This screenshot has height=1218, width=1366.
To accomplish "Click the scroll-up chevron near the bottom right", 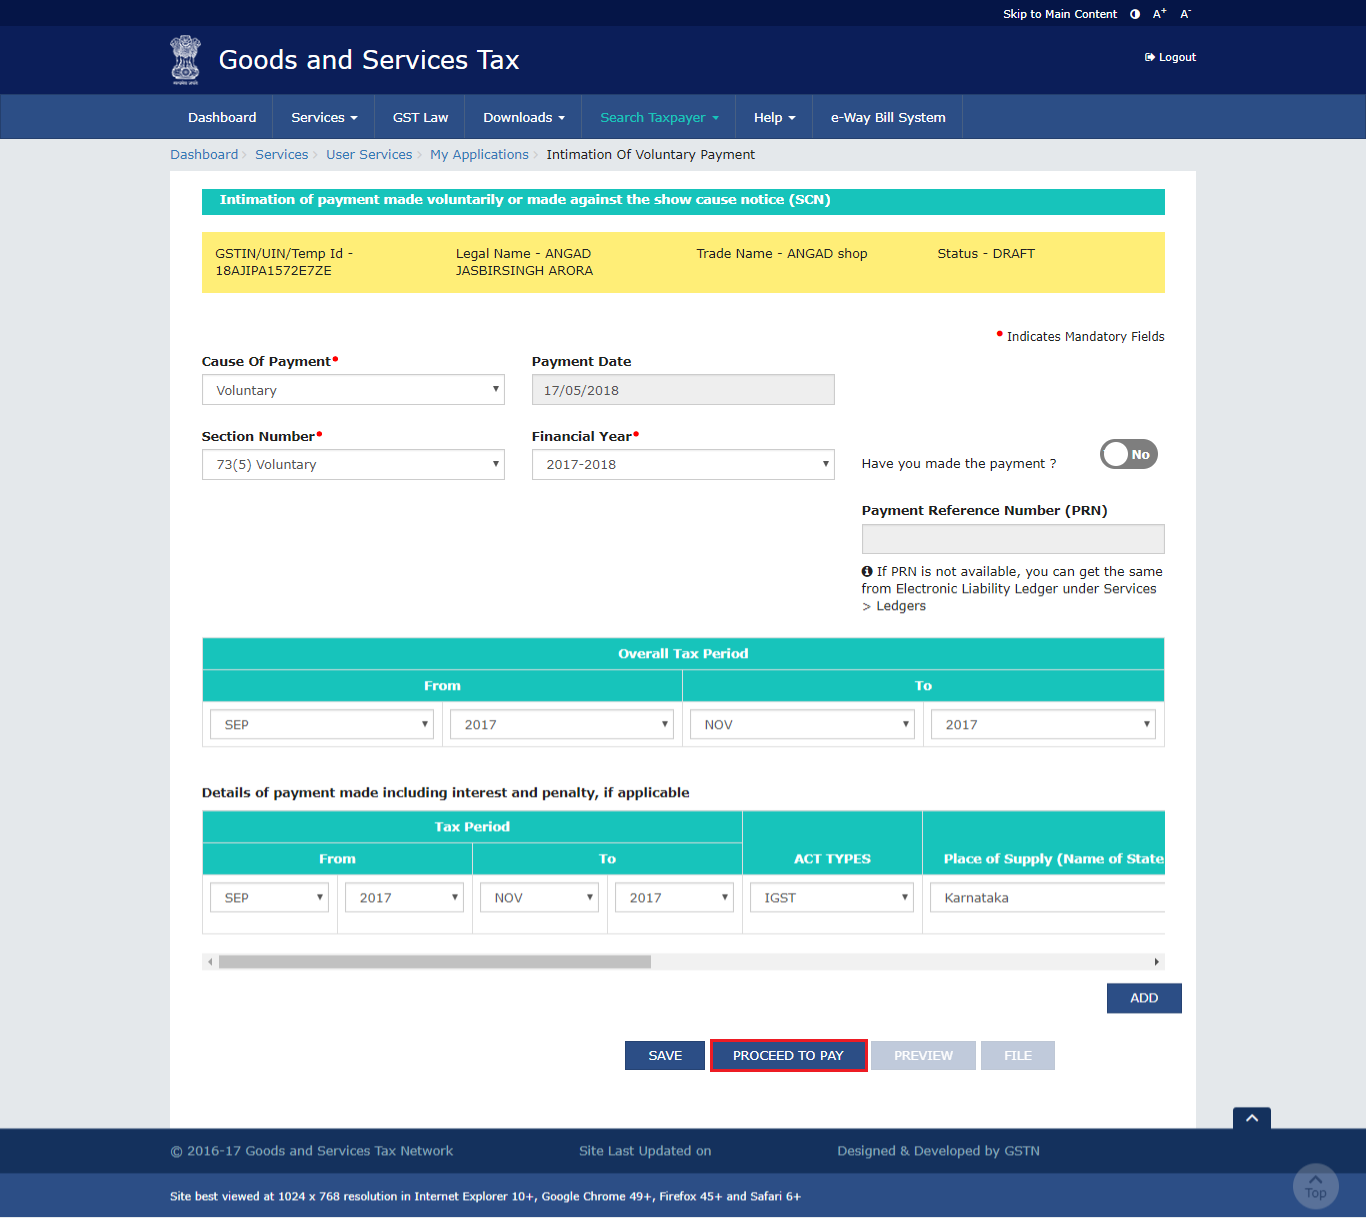I will (1251, 1118).
